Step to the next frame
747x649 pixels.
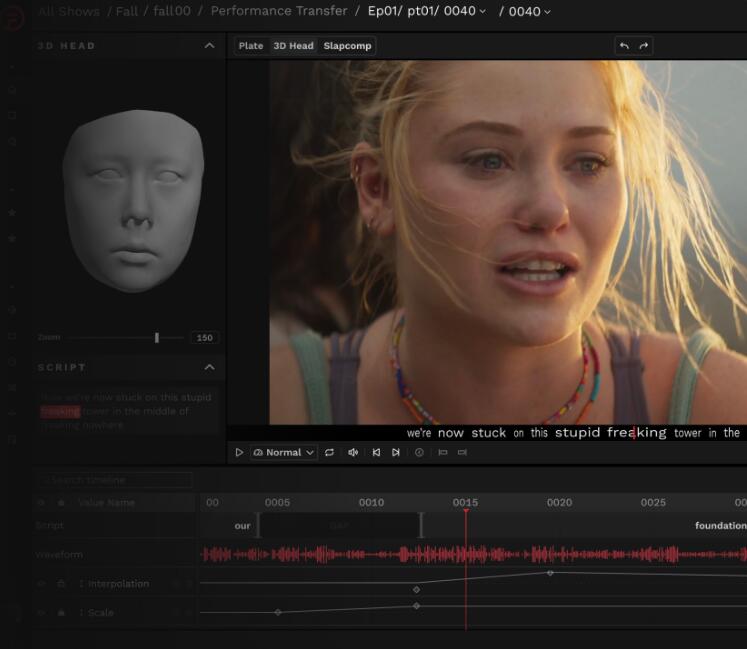coord(396,453)
